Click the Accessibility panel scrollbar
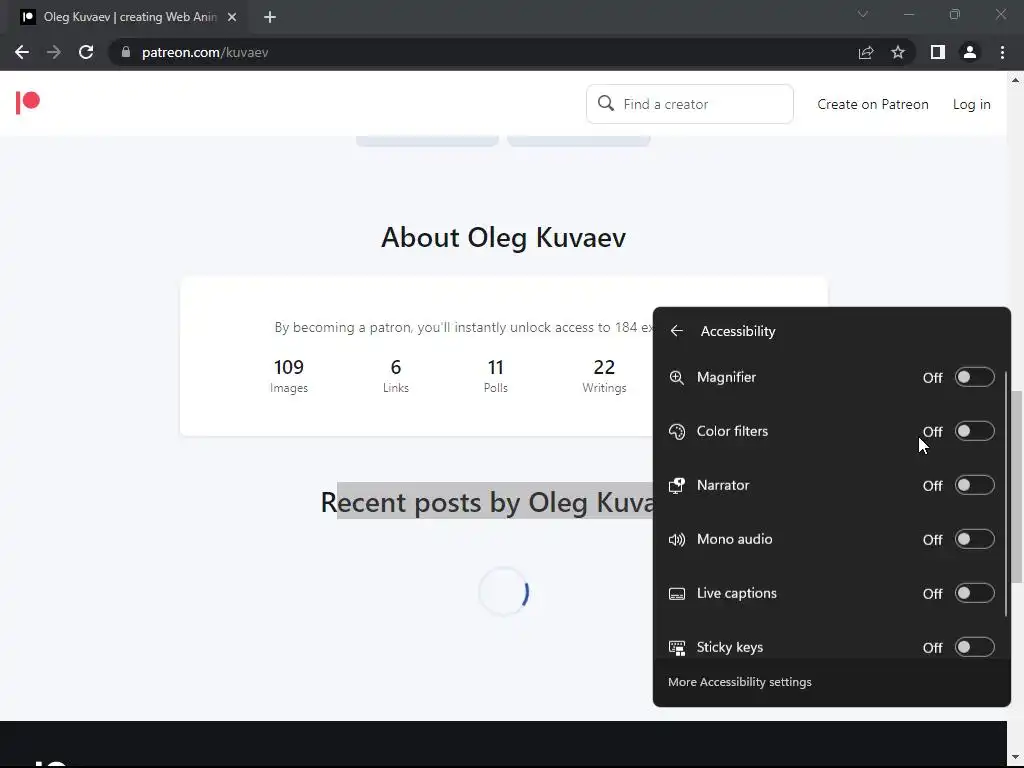This screenshot has height=768, width=1024. (x=1006, y=493)
